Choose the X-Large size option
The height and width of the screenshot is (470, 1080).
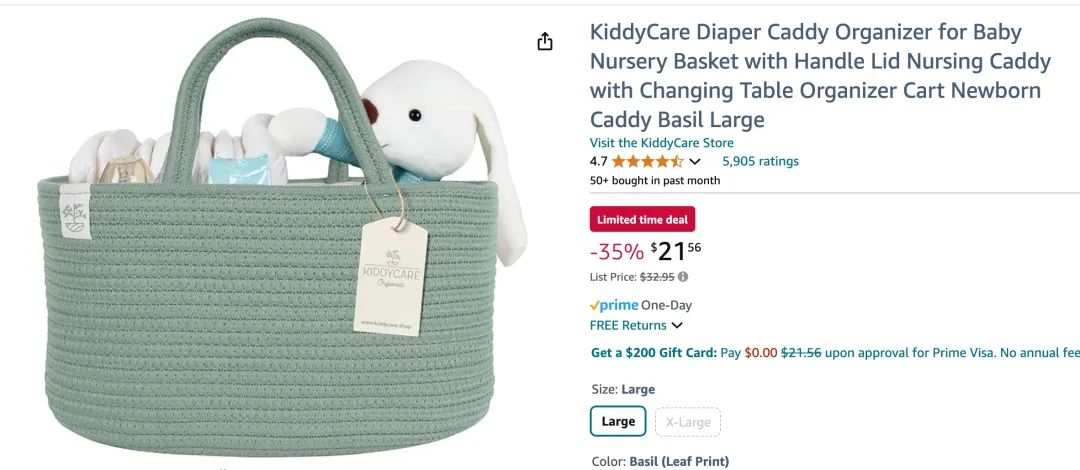(x=688, y=422)
